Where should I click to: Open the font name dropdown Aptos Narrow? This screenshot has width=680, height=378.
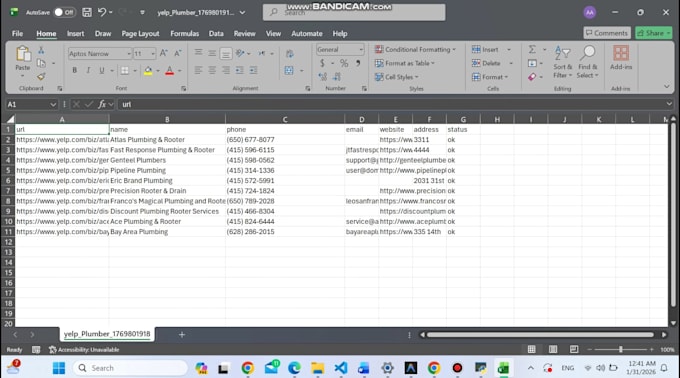(129, 54)
